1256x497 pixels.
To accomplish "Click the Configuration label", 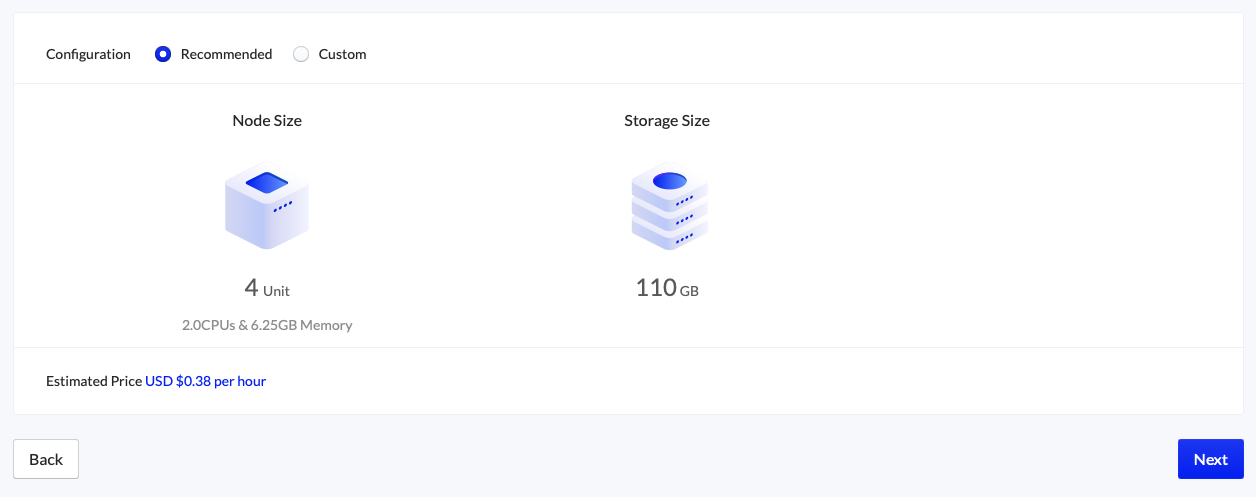I will [88, 54].
